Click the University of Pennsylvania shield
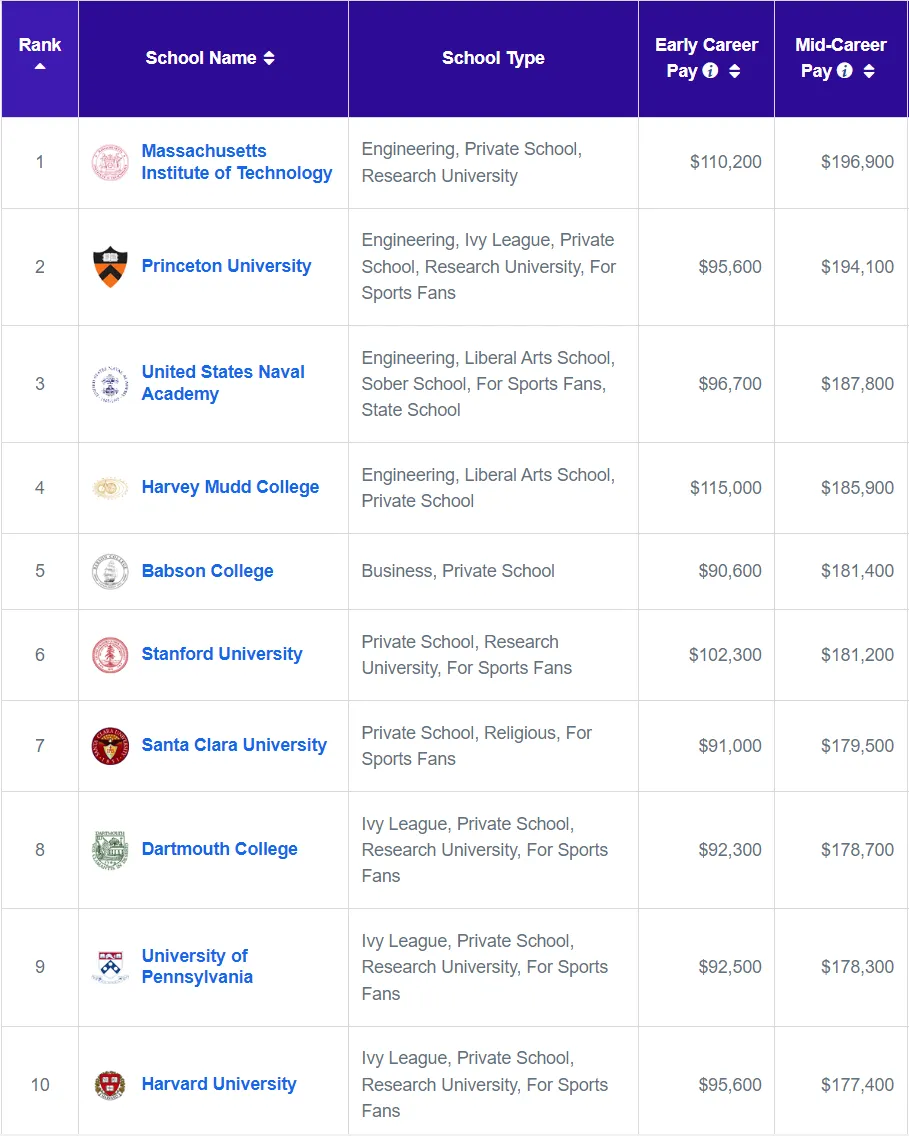 (110, 966)
